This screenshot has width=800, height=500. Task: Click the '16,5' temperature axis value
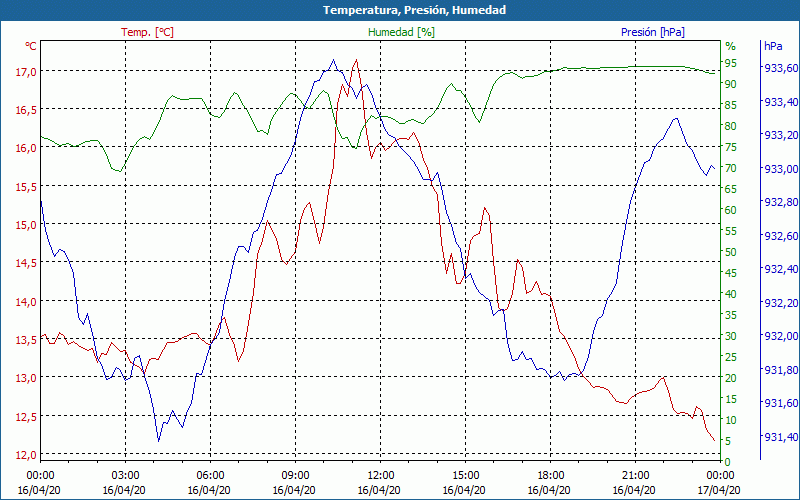26,111
